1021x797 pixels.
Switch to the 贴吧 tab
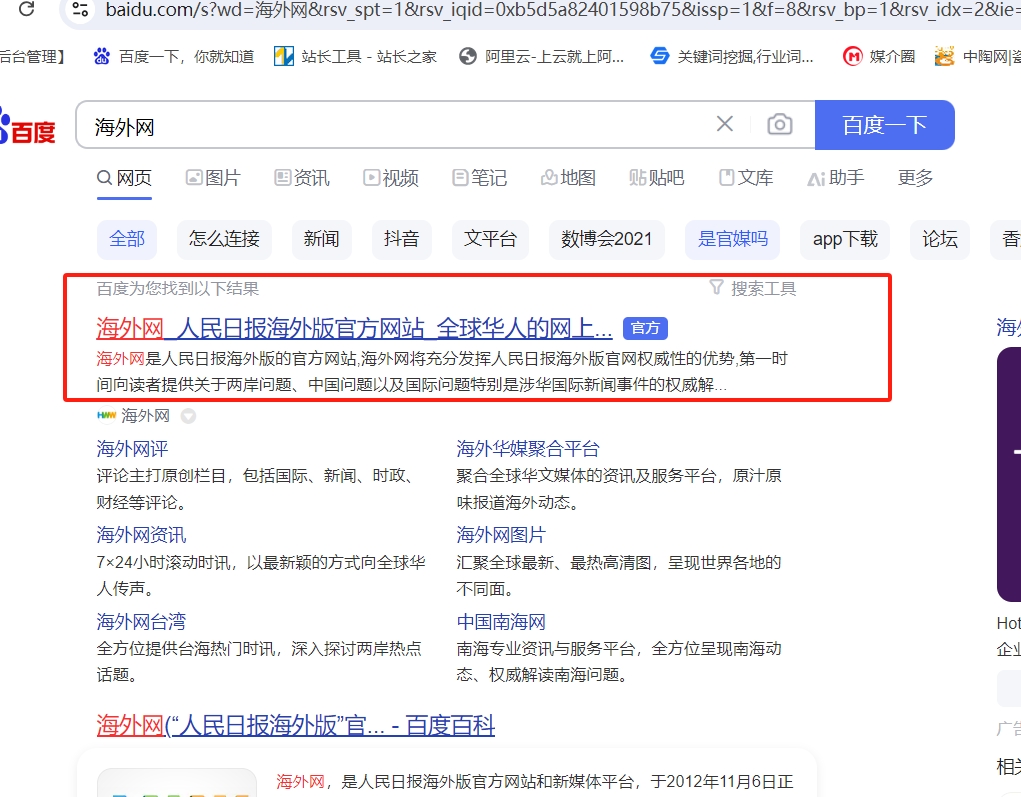point(656,178)
